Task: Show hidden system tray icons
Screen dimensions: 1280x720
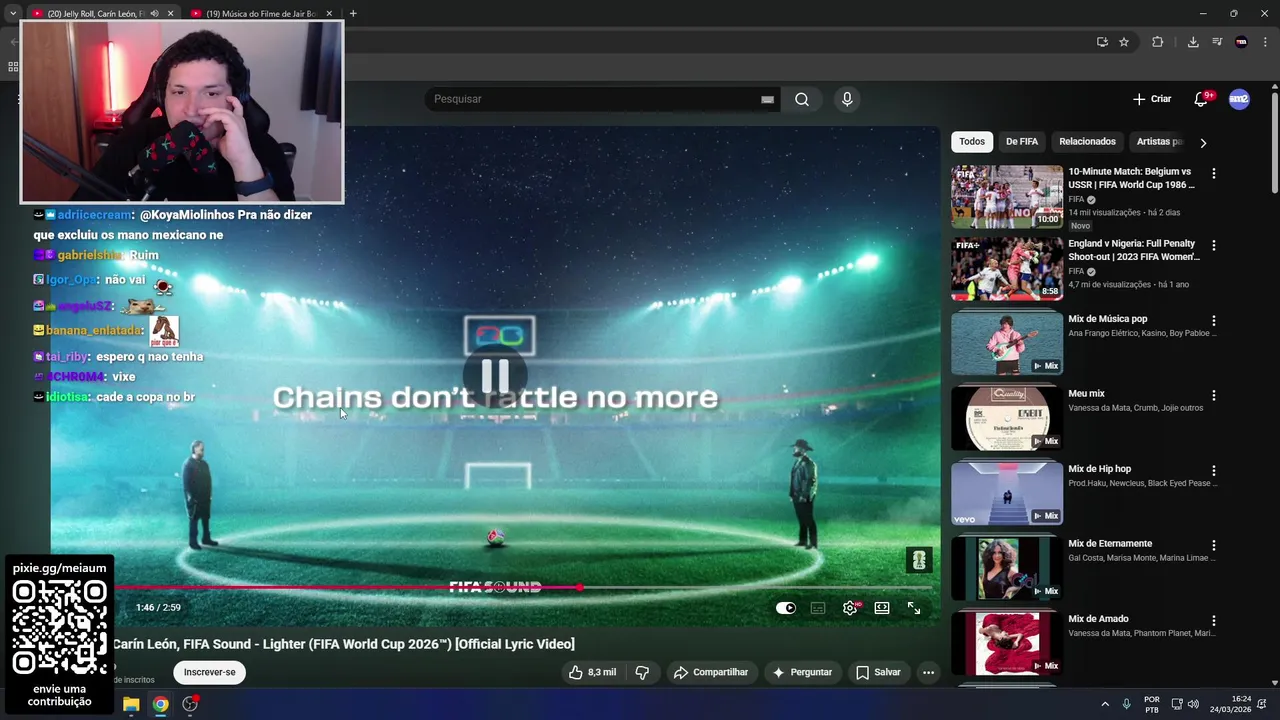Action: pos(1105,704)
